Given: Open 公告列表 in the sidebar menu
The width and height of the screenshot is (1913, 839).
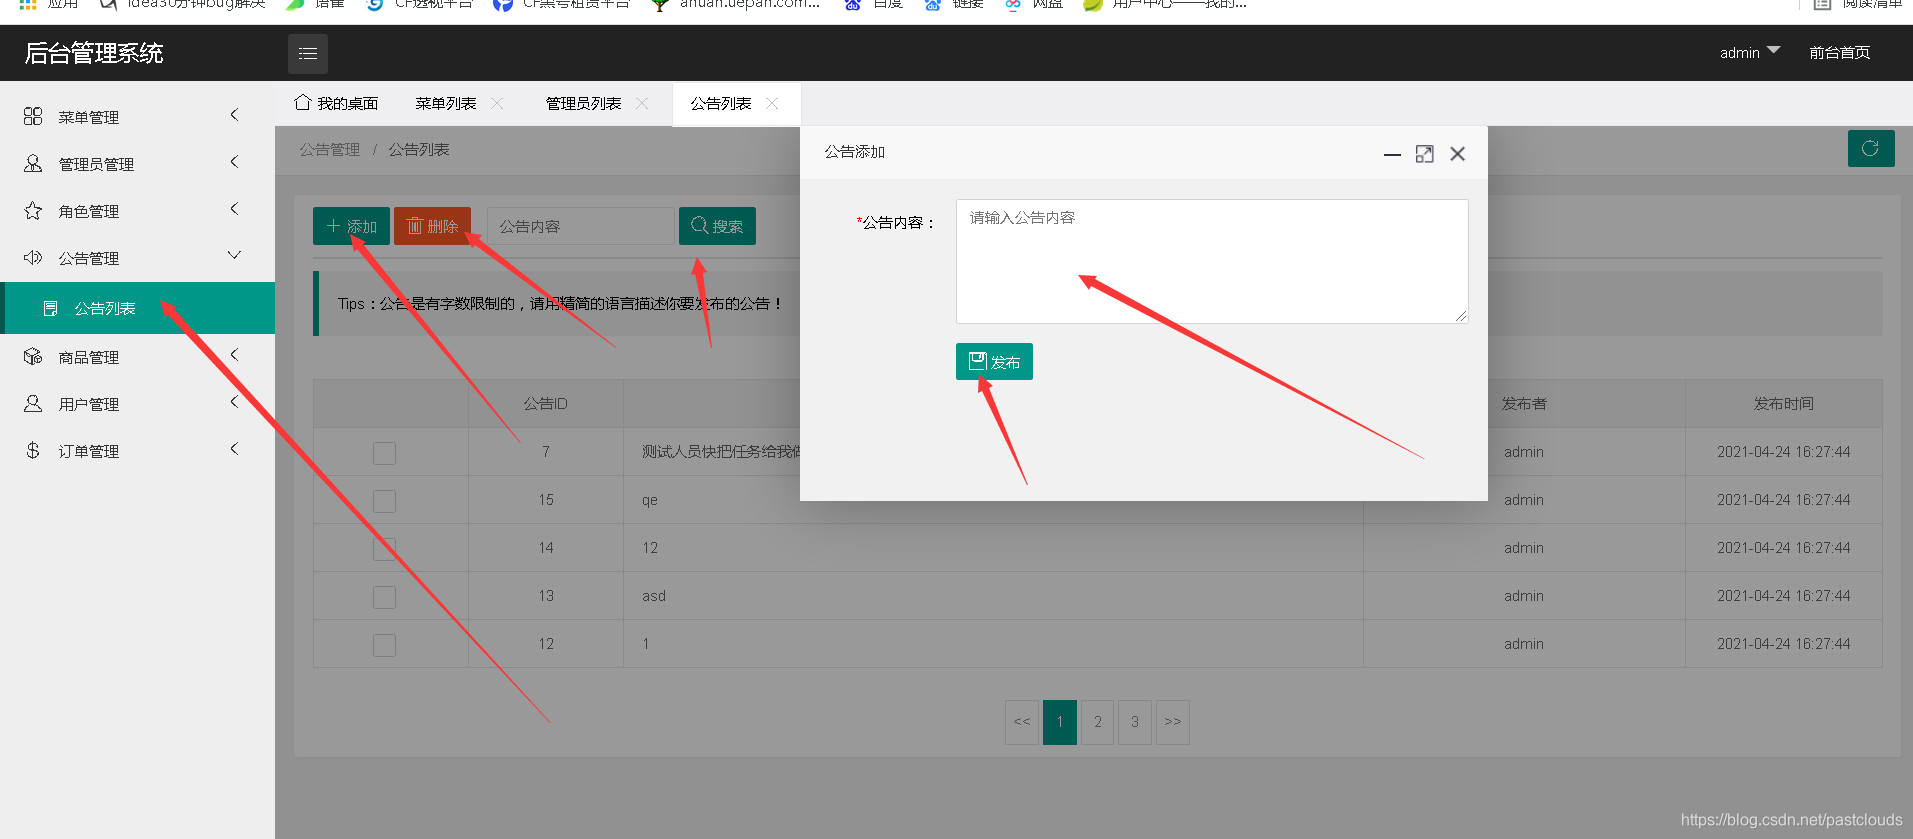Looking at the screenshot, I should (138, 308).
